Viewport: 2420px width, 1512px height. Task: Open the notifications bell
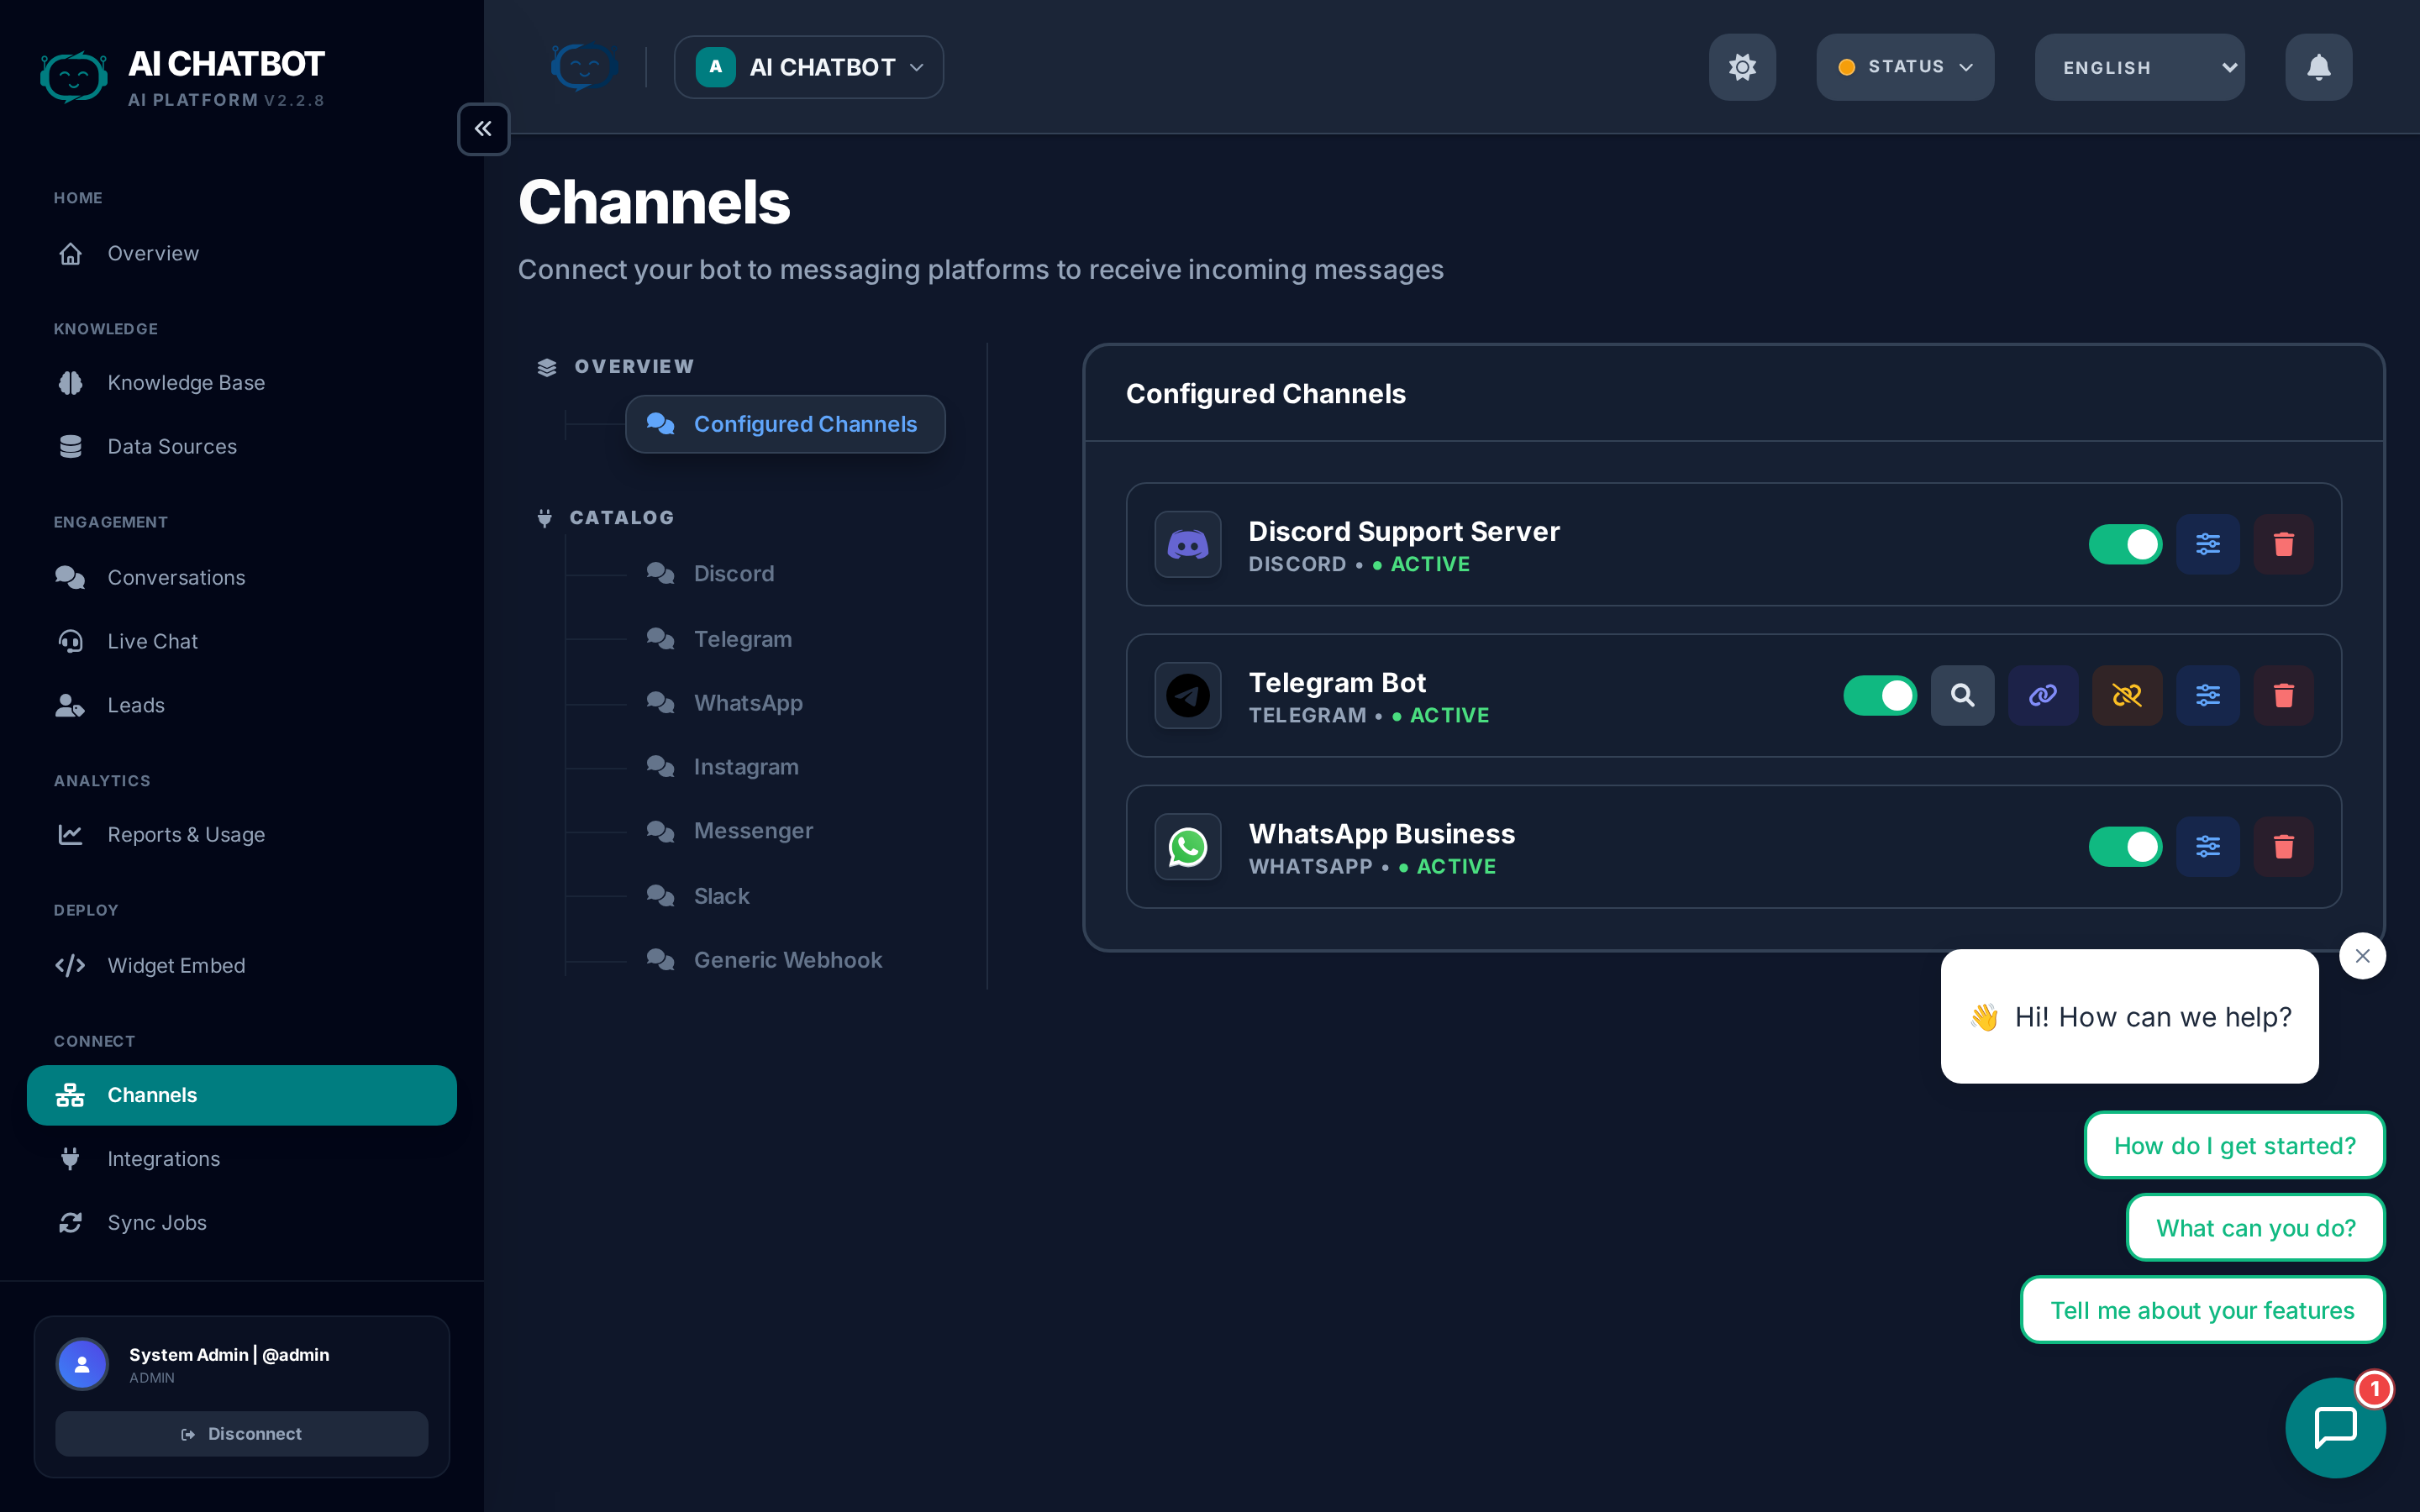pos(2318,67)
